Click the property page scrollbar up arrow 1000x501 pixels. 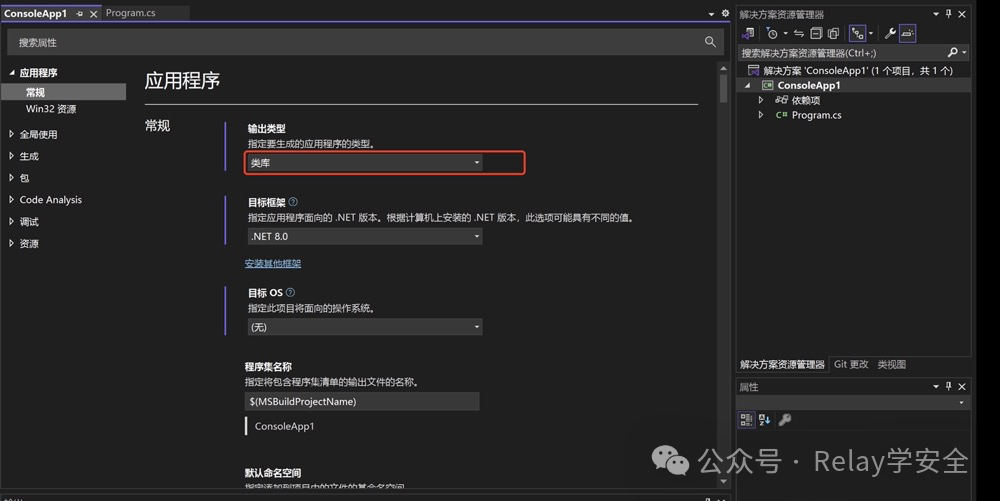tap(723, 68)
